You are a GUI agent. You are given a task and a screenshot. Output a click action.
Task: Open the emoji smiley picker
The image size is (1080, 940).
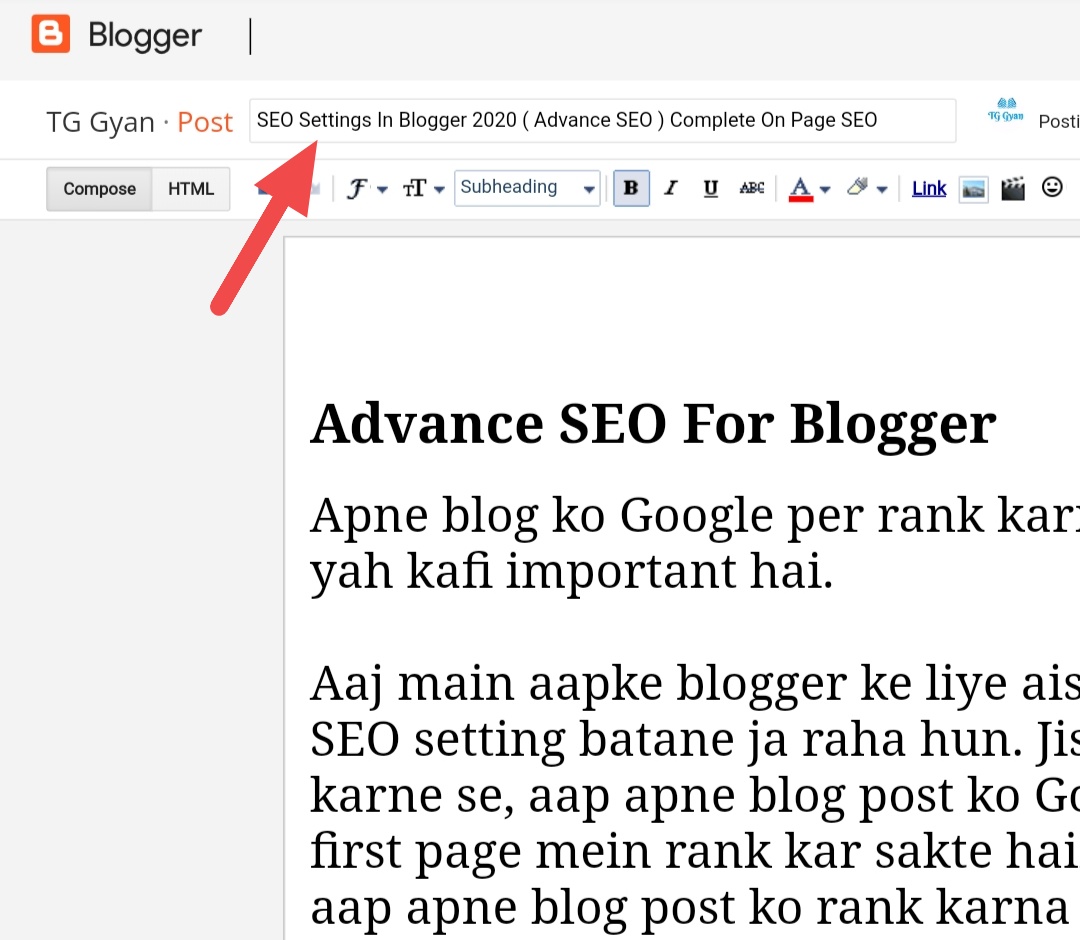[1052, 187]
